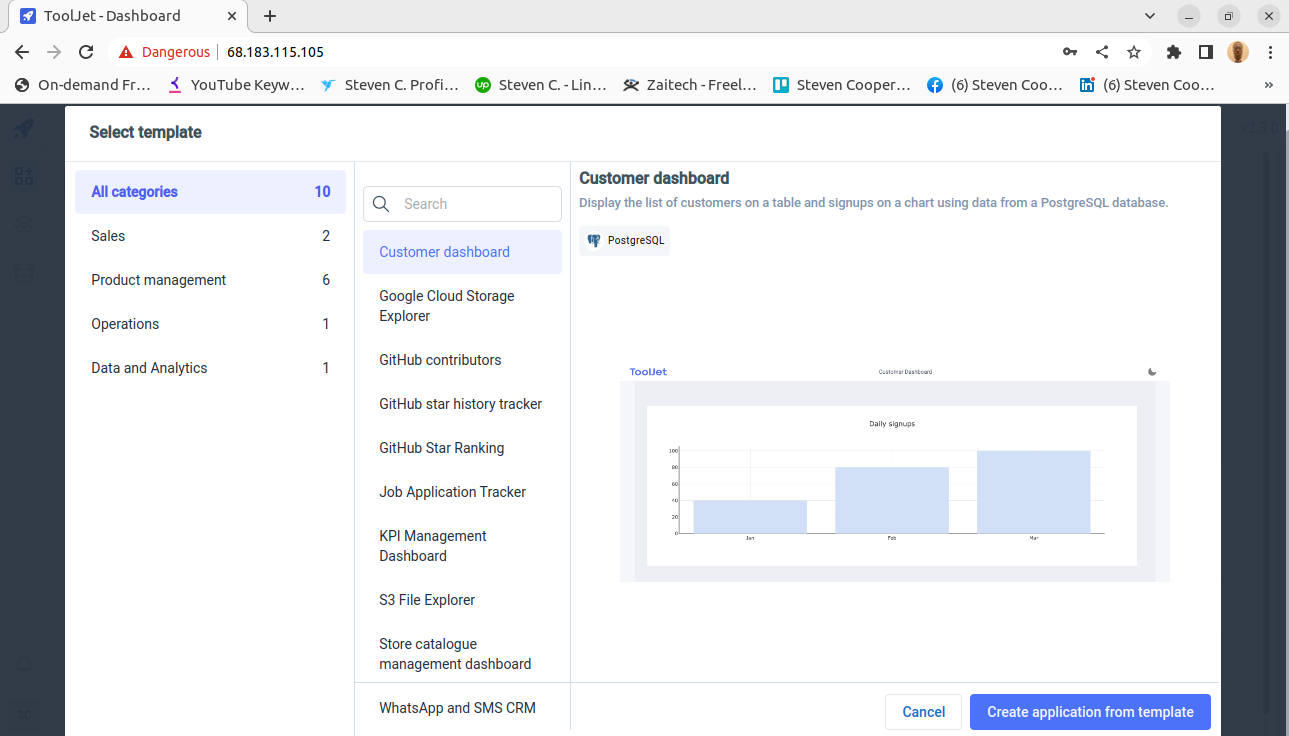Open the Zaitech - Freel... bookmark
The width and height of the screenshot is (1289, 736).
(690, 85)
